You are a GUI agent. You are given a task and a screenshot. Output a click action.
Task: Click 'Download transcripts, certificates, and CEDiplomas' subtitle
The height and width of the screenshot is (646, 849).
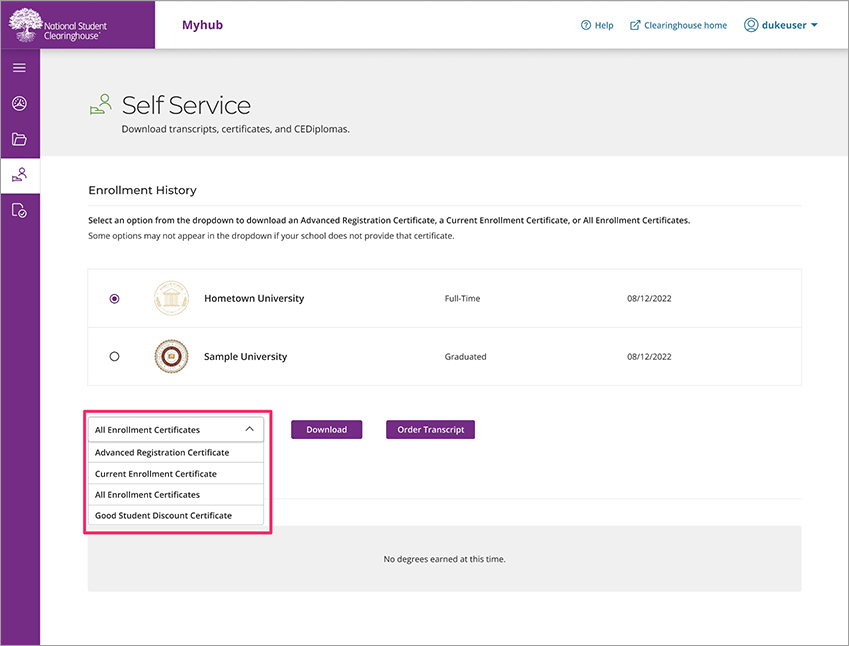(236, 129)
